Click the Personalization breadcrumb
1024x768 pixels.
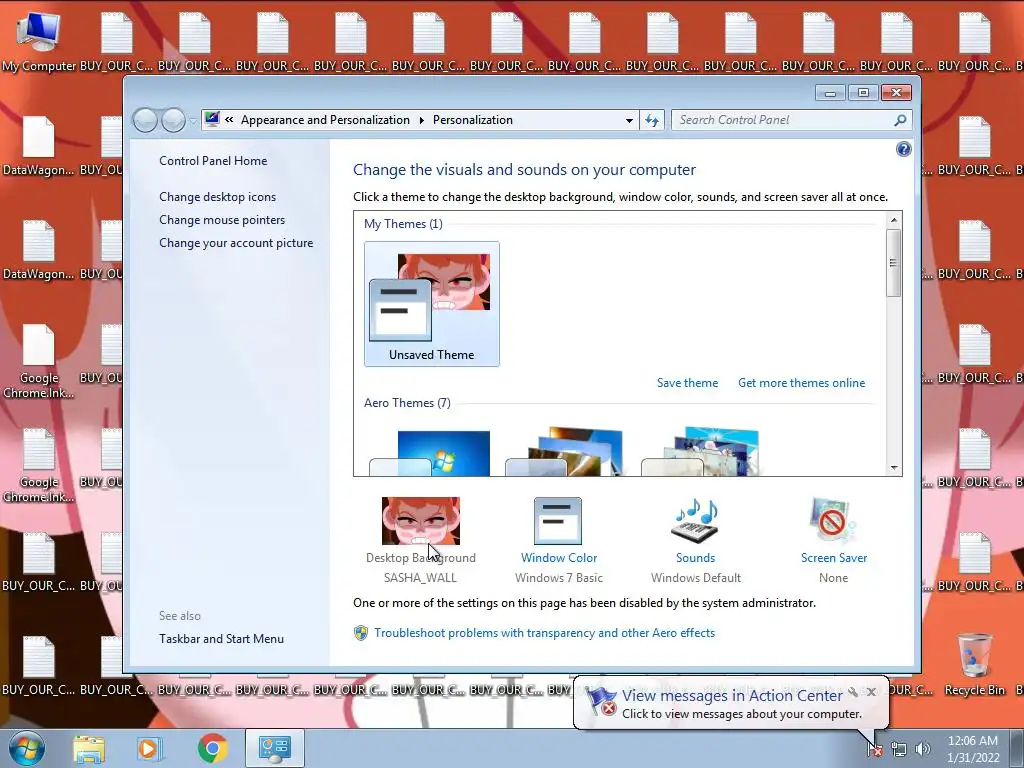pos(473,120)
